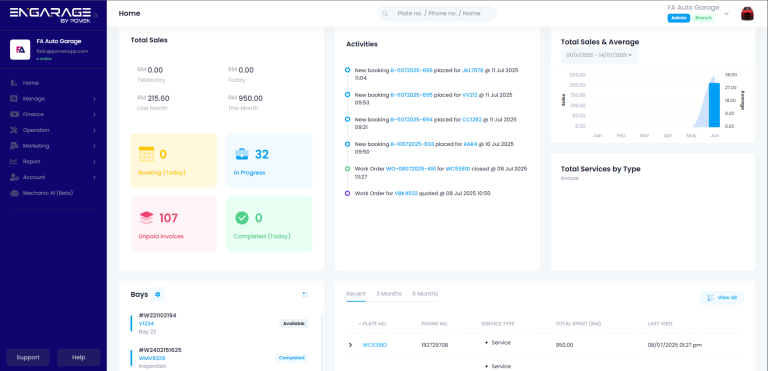Viewport: 768px width, 371px height.
Task: Expand the Finance menu chevron
Action: click(x=94, y=114)
